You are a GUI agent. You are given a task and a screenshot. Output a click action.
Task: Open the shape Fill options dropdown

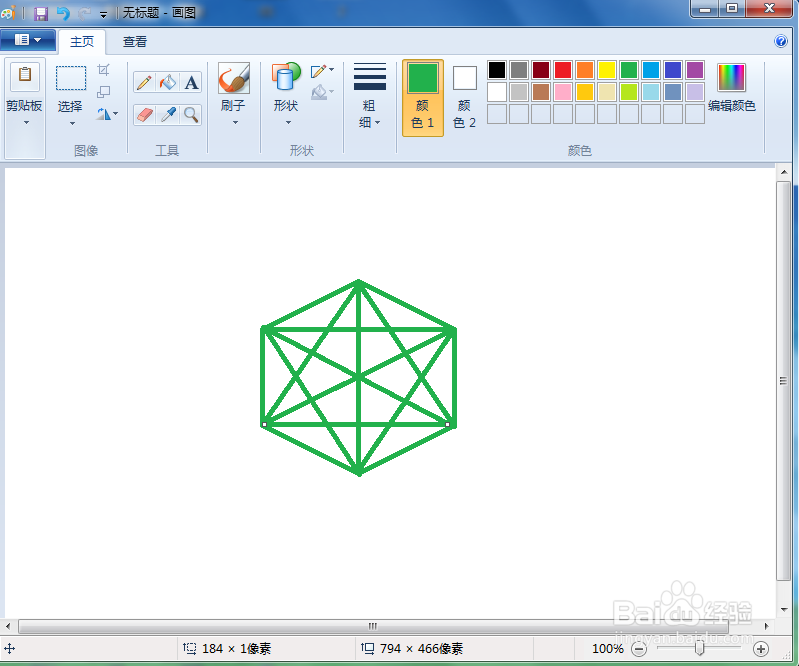[x=323, y=92]
